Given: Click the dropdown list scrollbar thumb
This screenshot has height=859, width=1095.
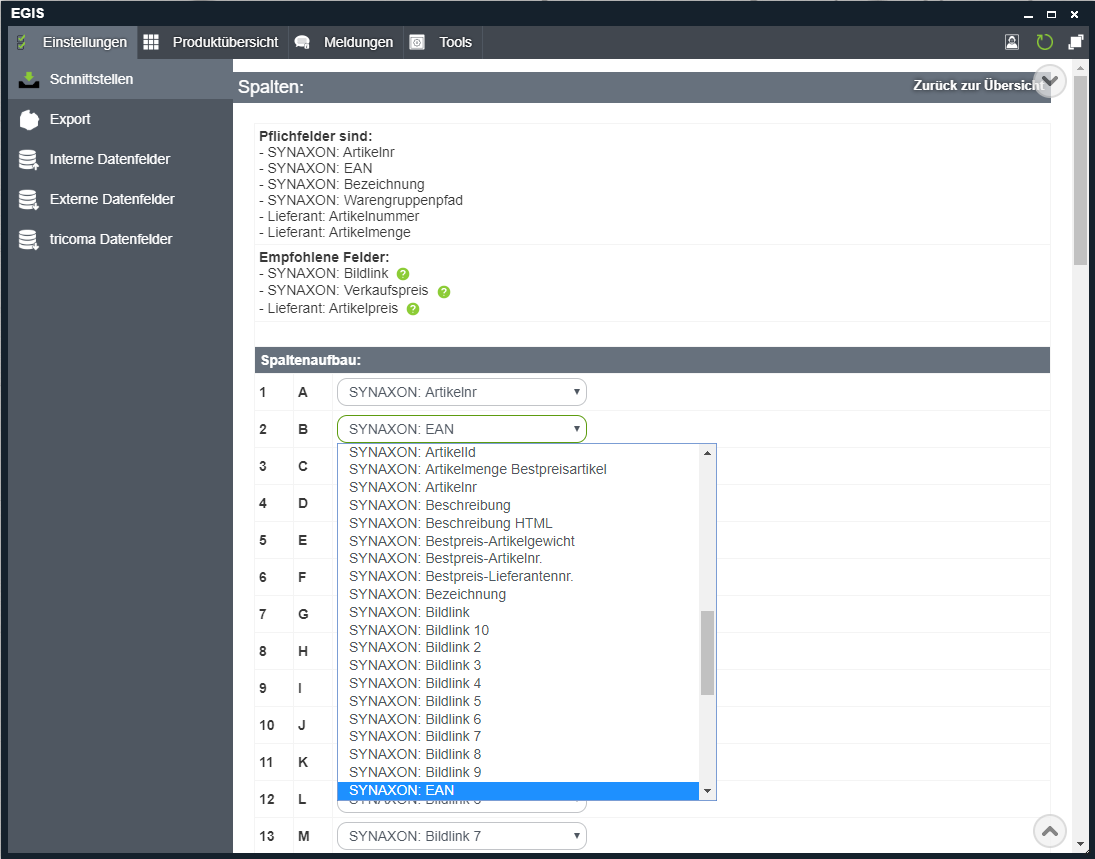Looking at the screenshot, I should pos(707,653).
